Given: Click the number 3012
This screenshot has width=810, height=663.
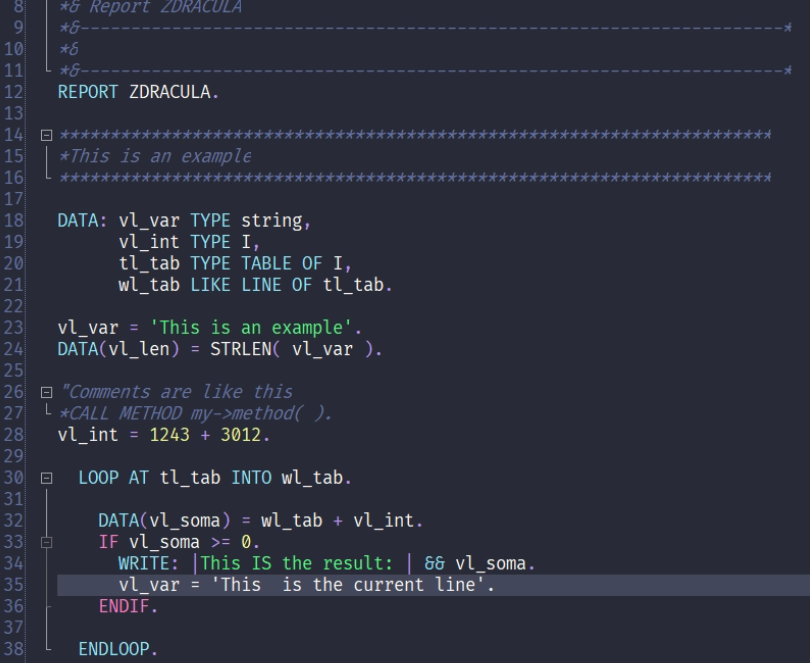Looking at the screenshot, I should [x=241, y=435].
